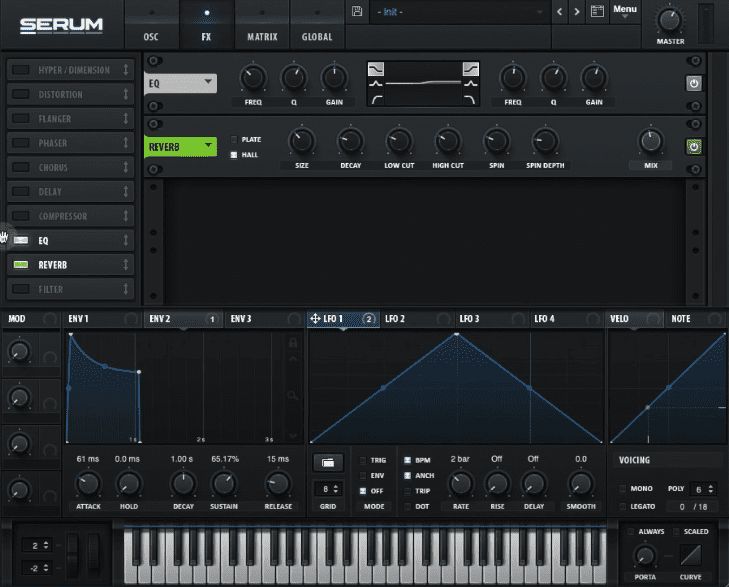729x587 pixels.
Task: Select the VELO tab
Action: [635, 319]
